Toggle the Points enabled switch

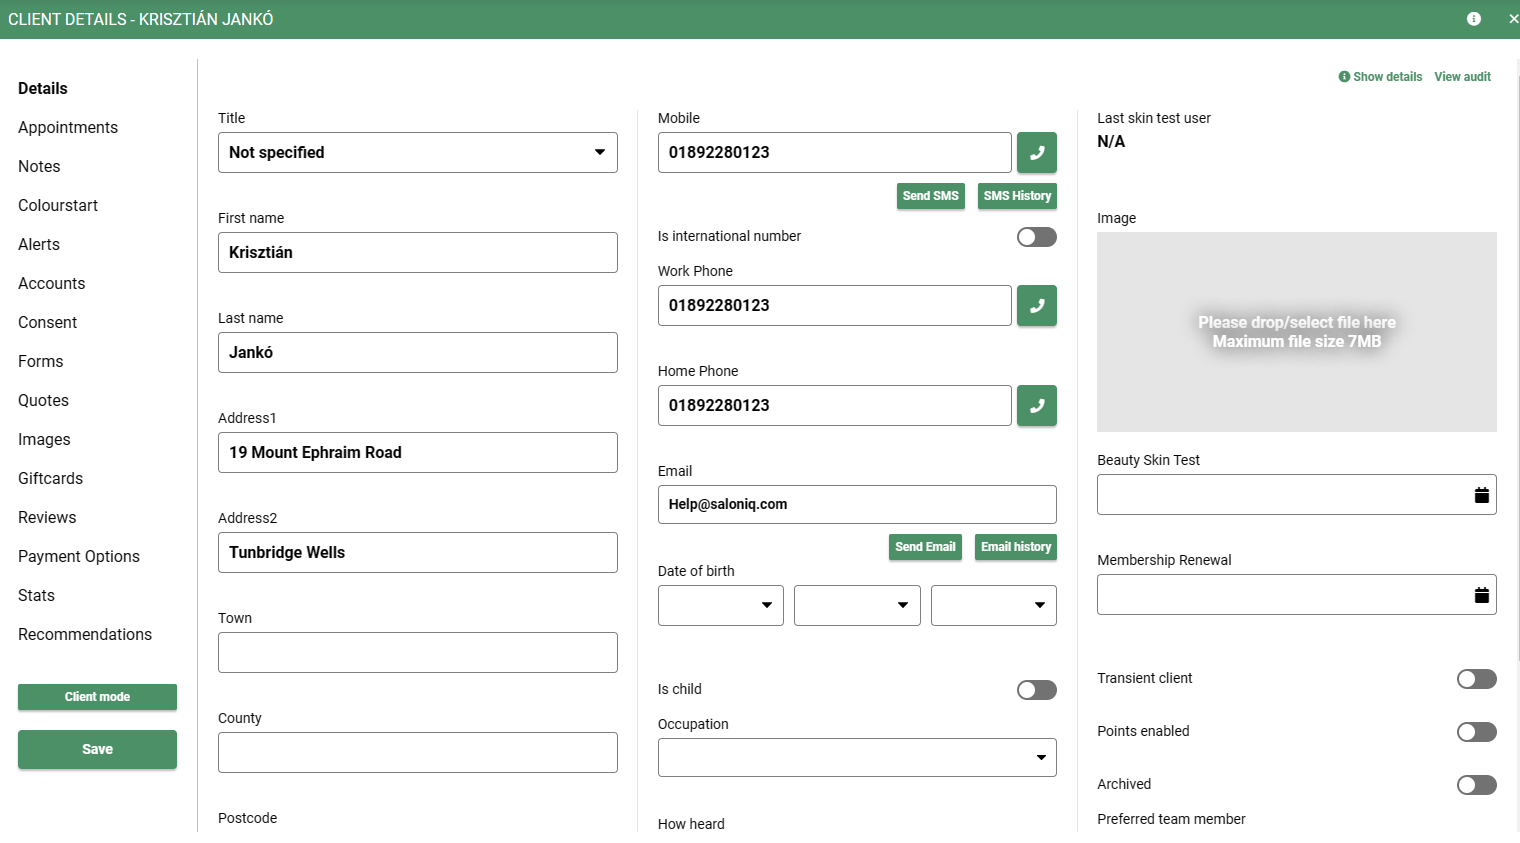tap(1476, 732)
